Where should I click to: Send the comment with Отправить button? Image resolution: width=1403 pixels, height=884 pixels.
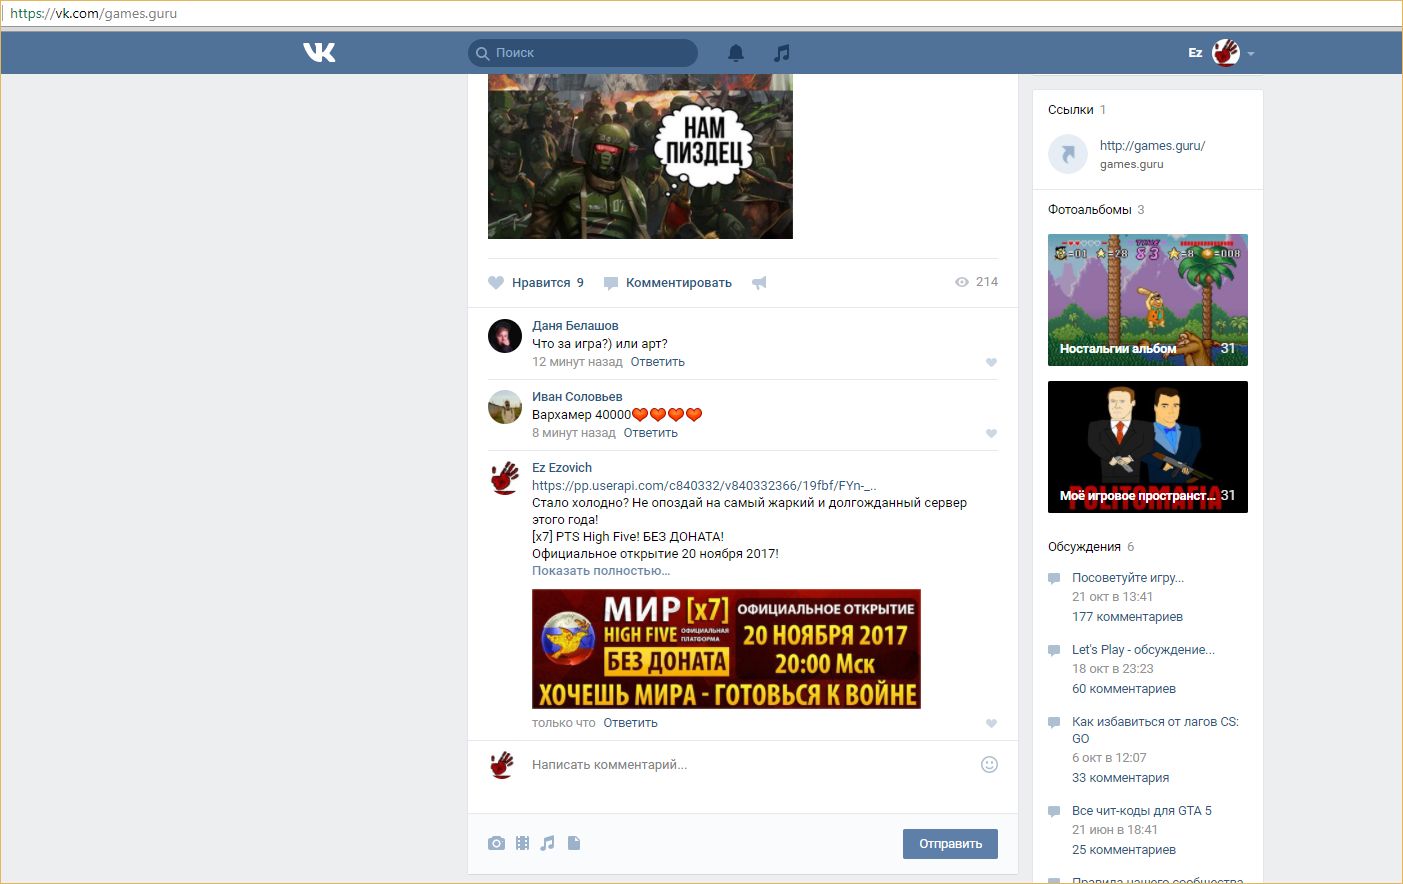[x=950, y=844]
